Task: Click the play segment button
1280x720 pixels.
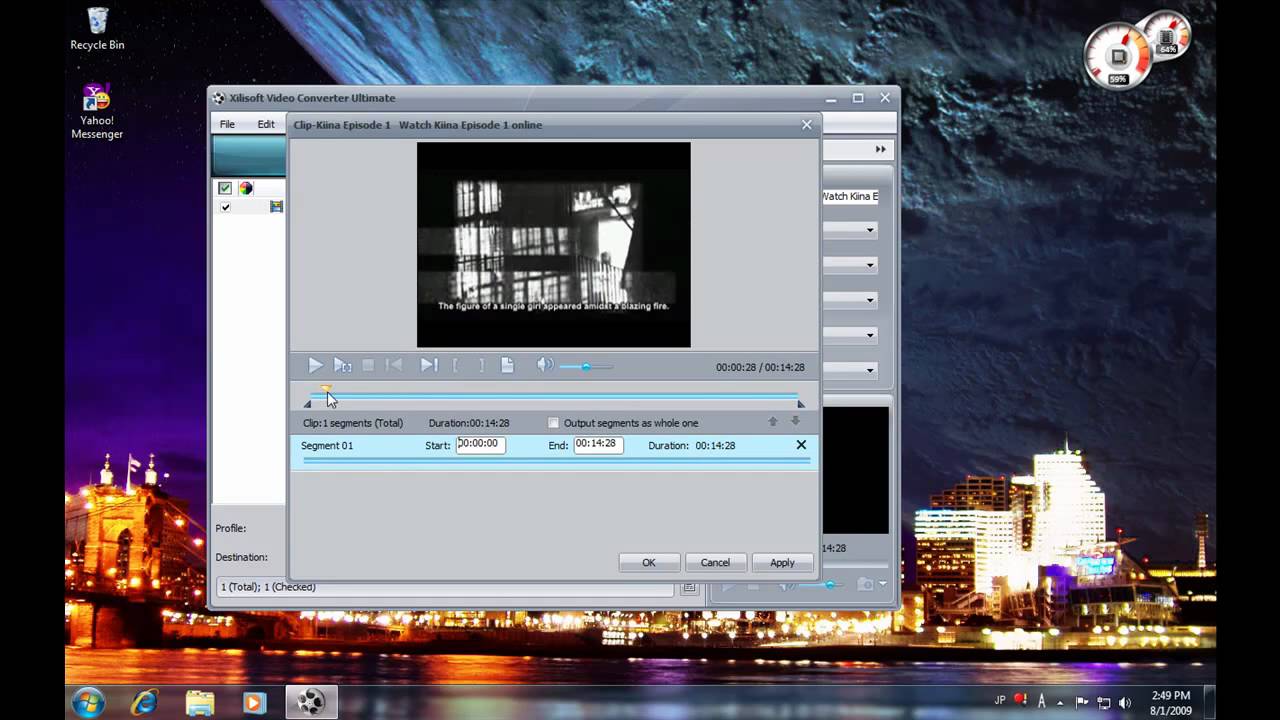Action: pos(342,366)
